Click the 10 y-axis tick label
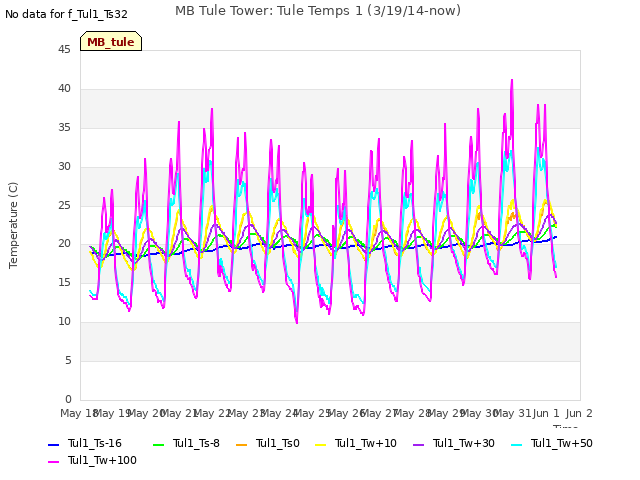Viewport: 640px width, 480px height. (64, 322)
